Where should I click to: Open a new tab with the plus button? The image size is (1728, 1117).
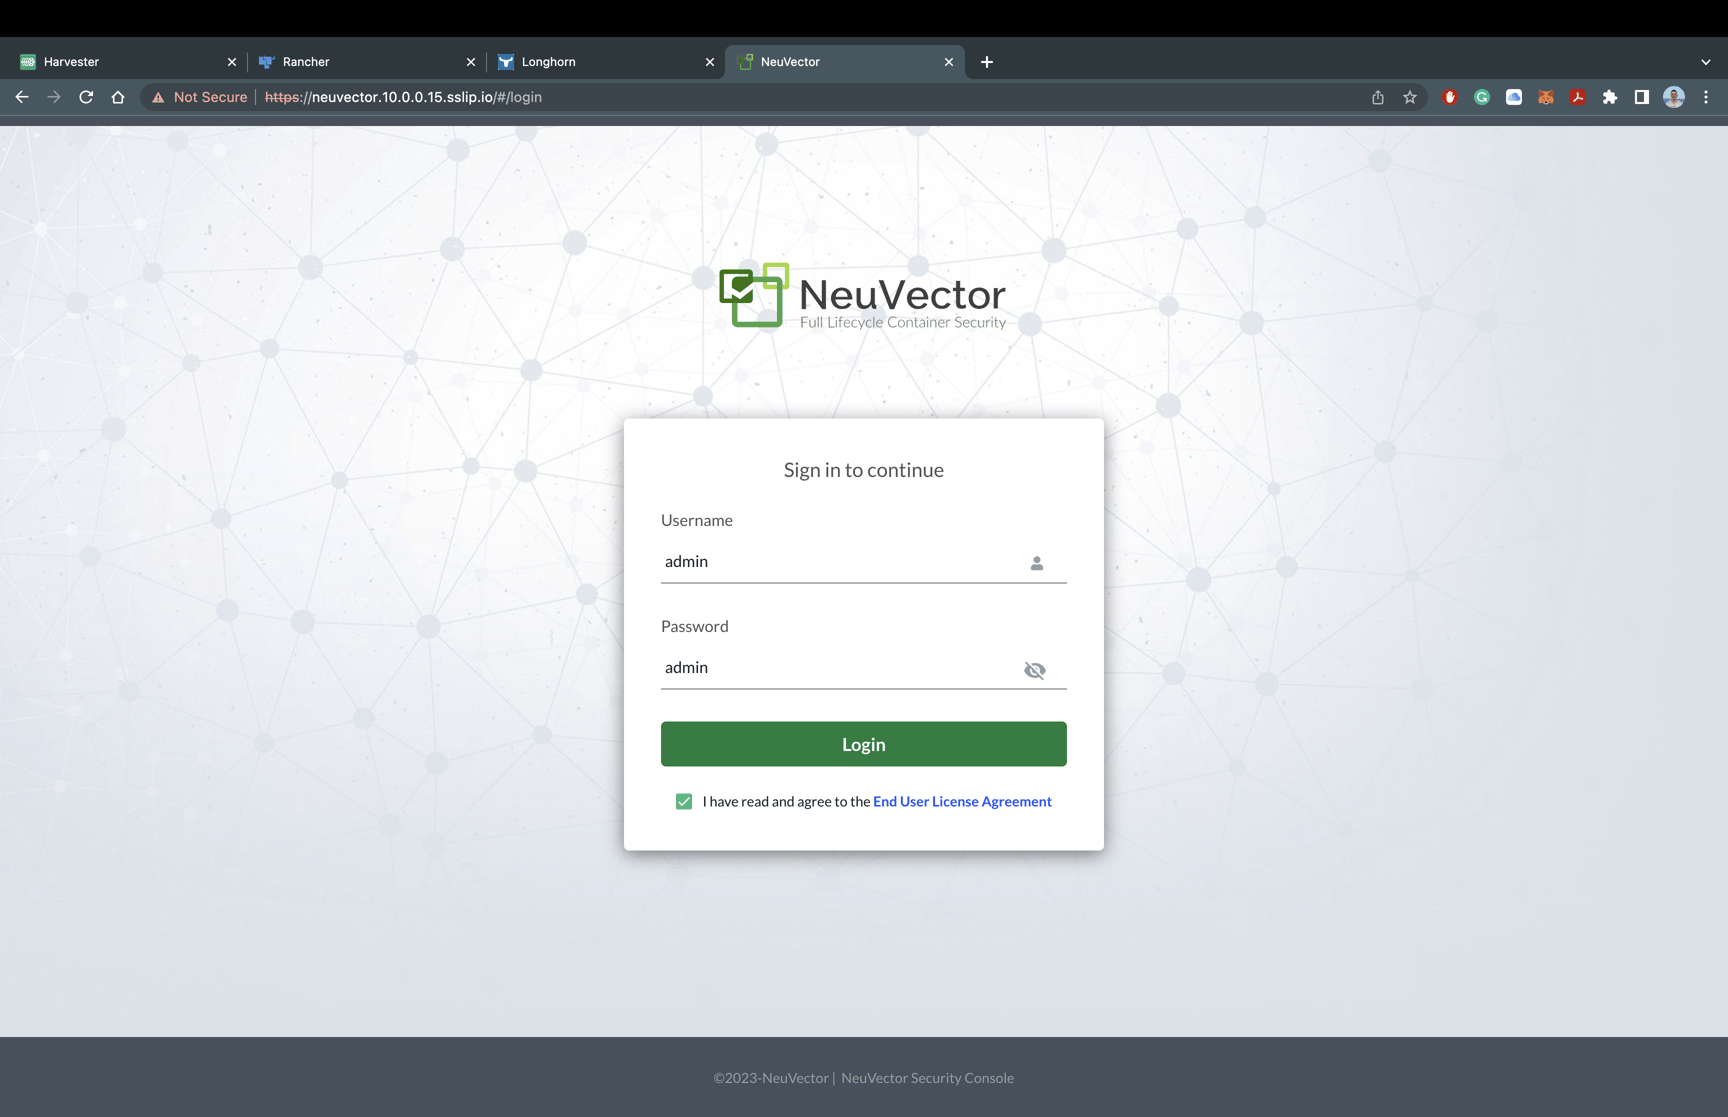986,61
